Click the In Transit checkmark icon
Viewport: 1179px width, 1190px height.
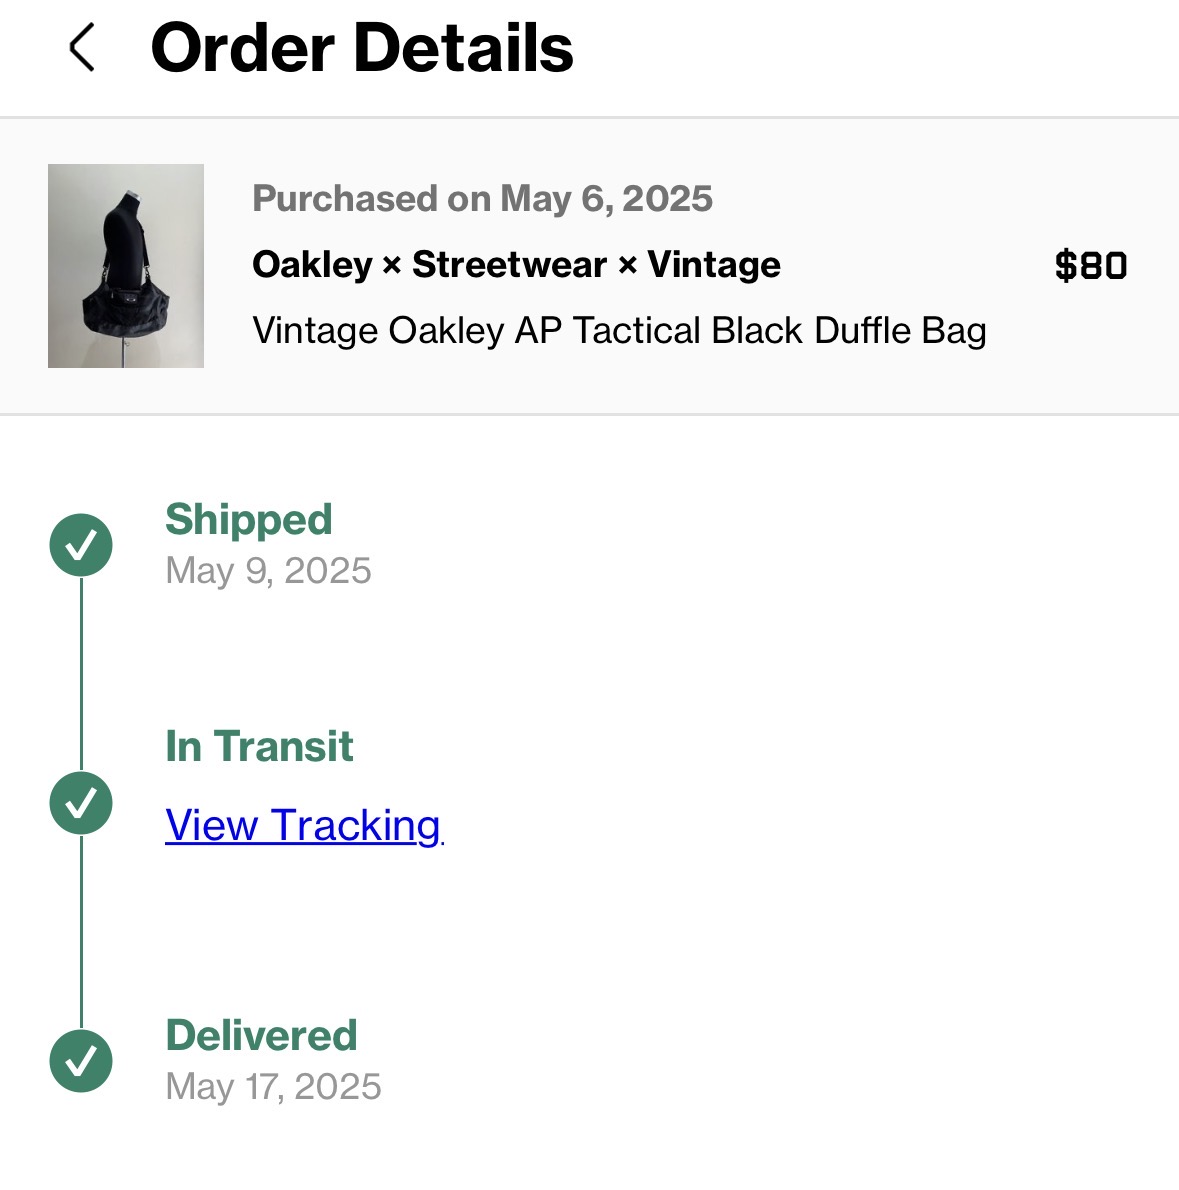[x=81, y=803]
